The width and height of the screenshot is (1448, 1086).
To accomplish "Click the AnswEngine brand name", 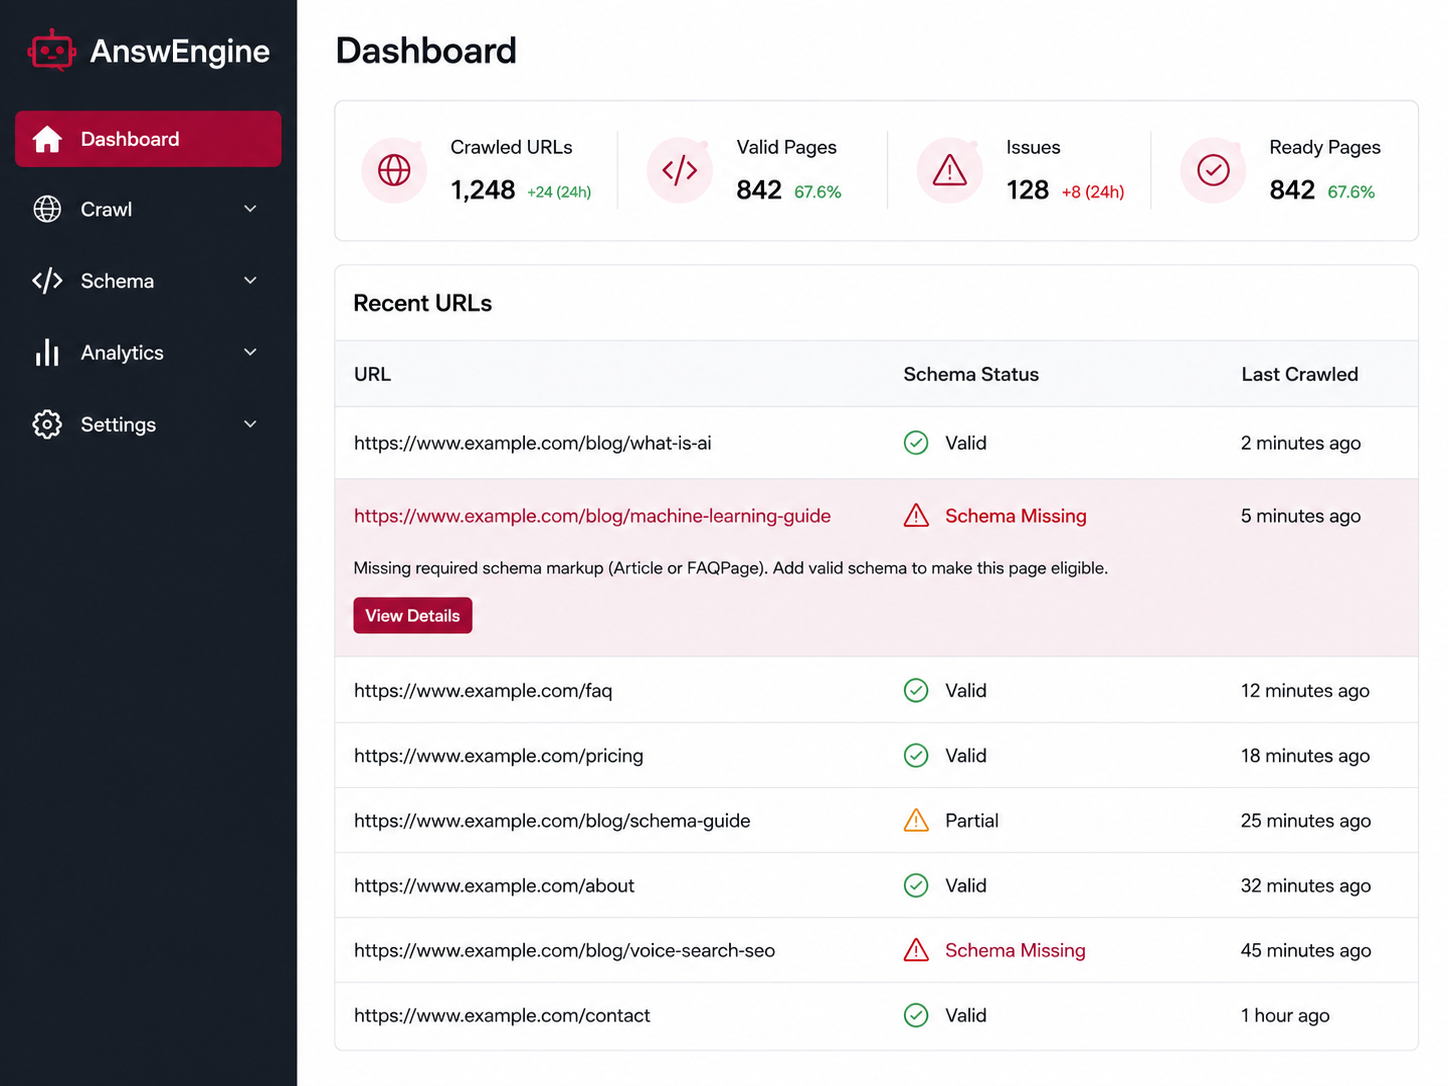I will (180, 51).
